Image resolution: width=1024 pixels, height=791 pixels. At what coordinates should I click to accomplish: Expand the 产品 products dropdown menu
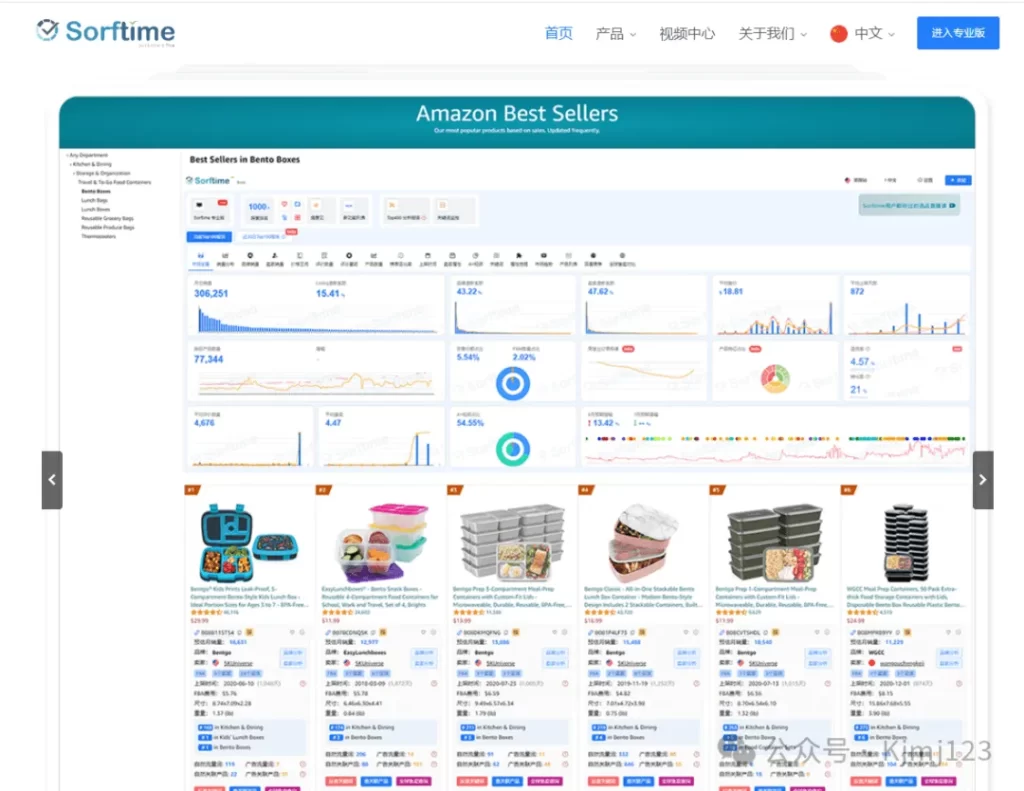615,33
